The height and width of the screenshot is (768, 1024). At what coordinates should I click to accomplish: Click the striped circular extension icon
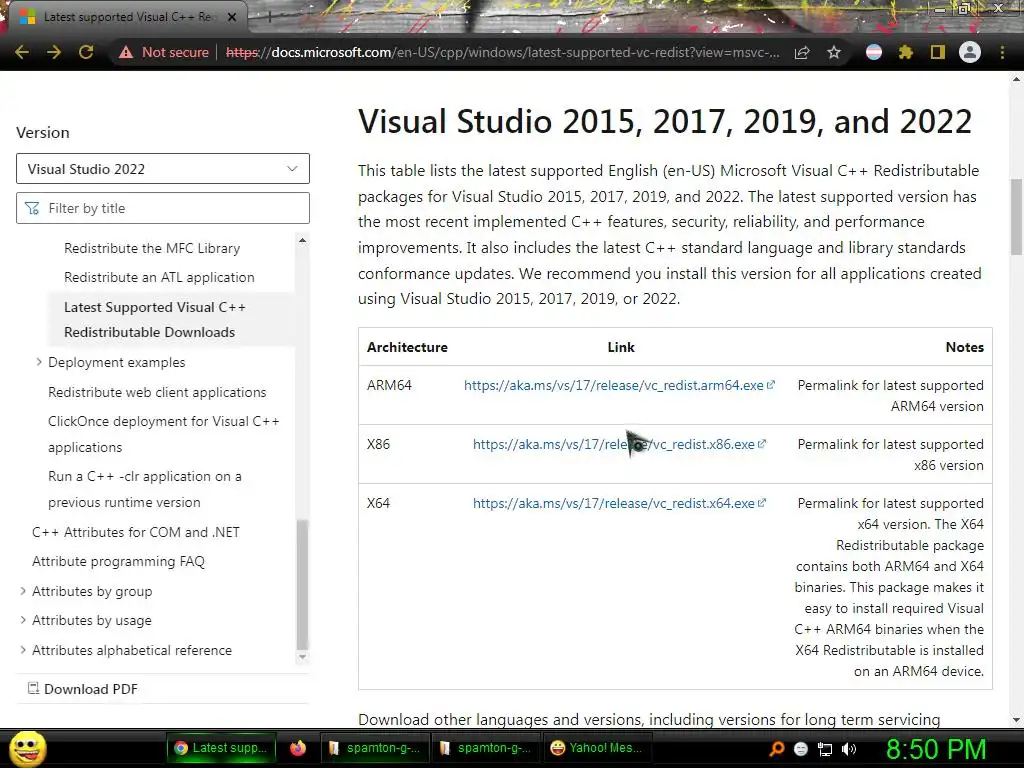pos(874,52)
